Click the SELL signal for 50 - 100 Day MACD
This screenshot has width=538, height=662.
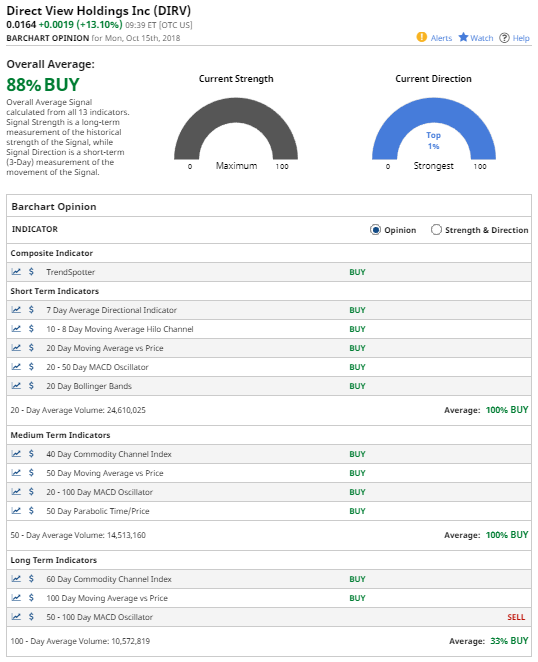516,617
